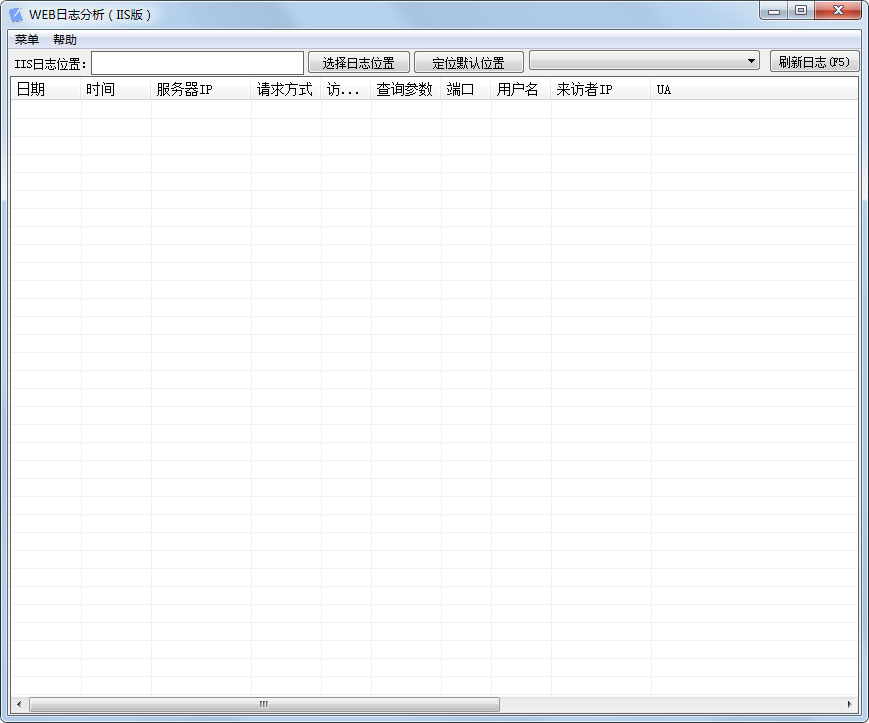Click the 请求方式 column header
The image size is (869, 723).
click(x=285, y=90)
